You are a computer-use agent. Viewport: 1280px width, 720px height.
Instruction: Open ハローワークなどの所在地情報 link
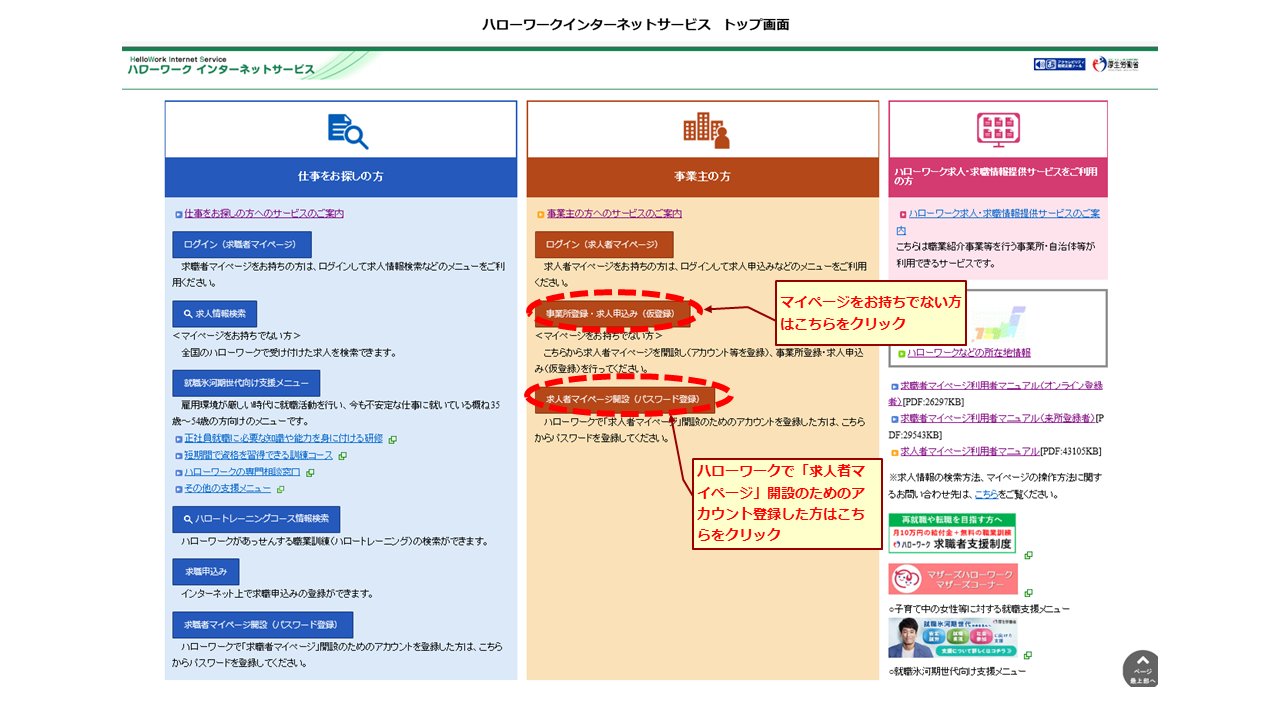click(969, 353)
